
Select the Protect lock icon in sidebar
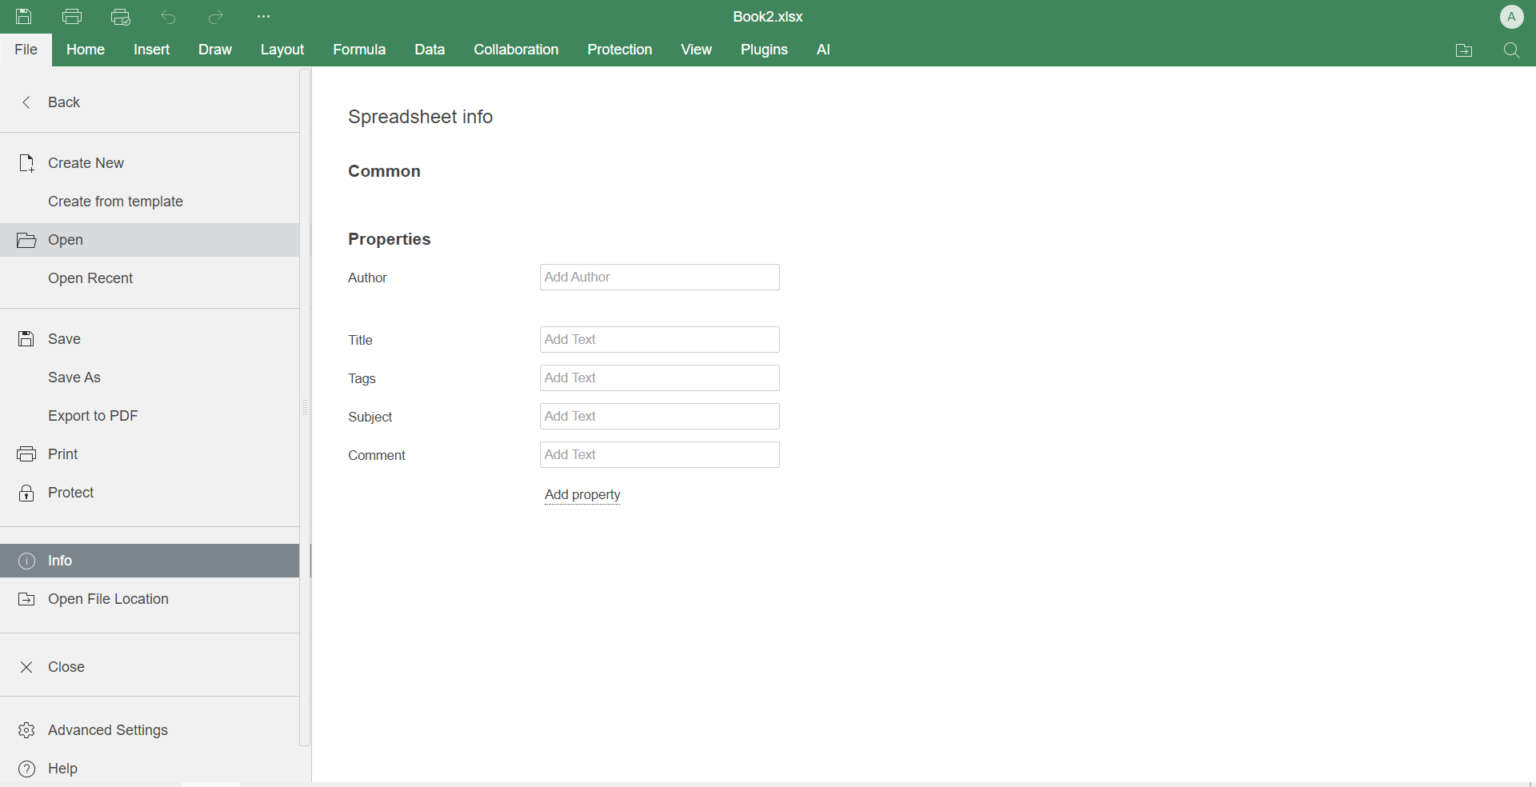click(x=25, y=492)
